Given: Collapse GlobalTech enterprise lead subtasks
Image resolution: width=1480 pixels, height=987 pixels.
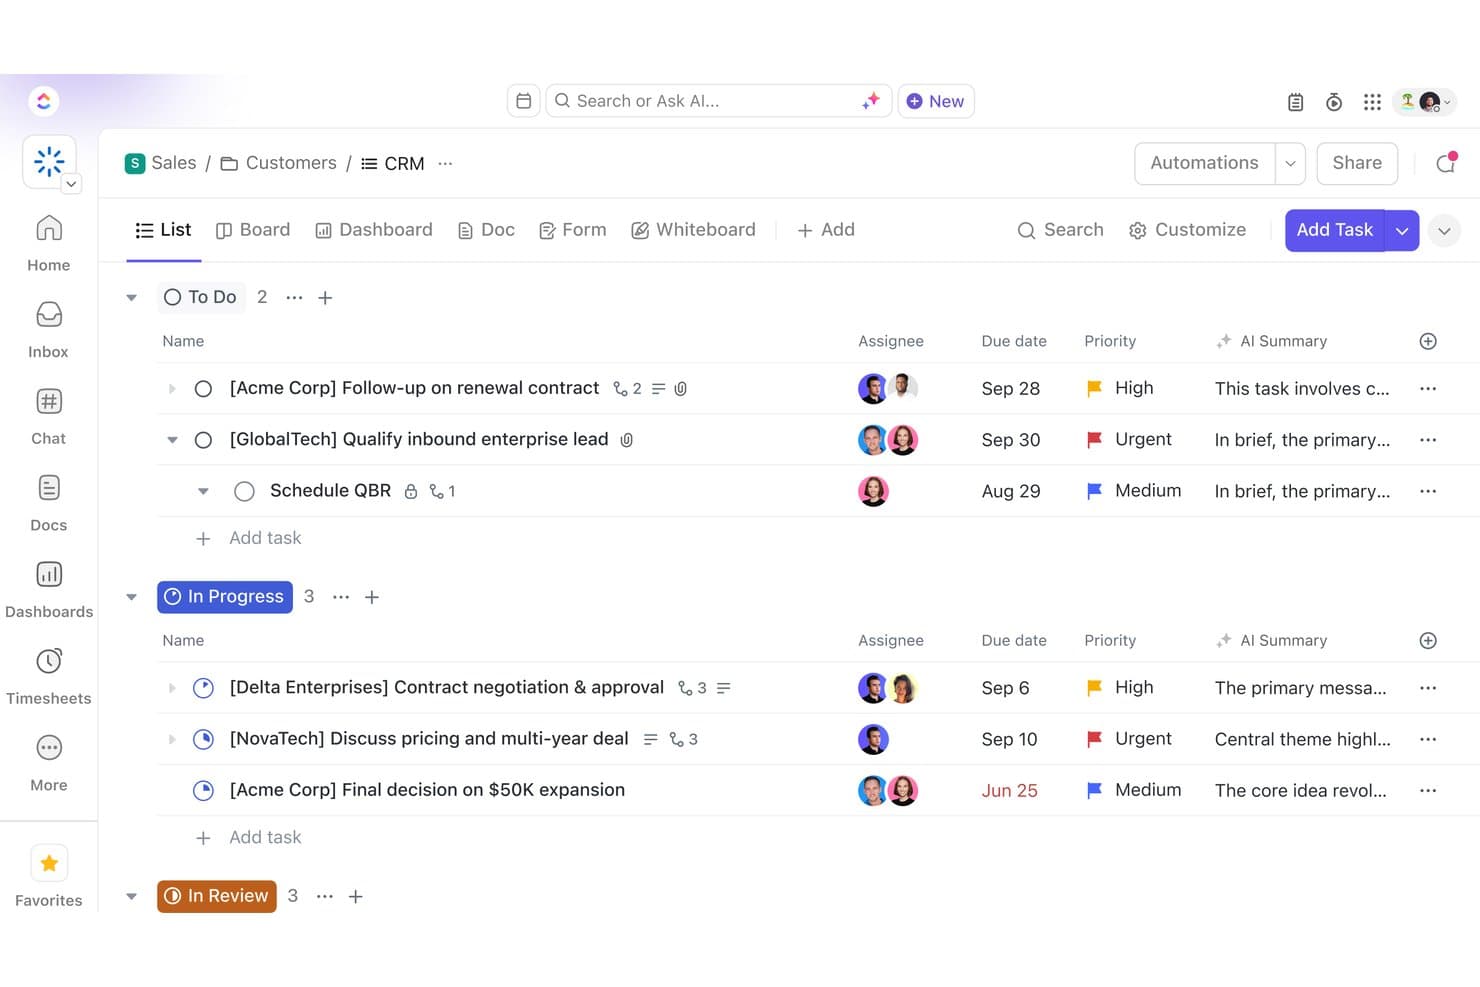Looking at the screenshot, I should click(x=172, y=440).
